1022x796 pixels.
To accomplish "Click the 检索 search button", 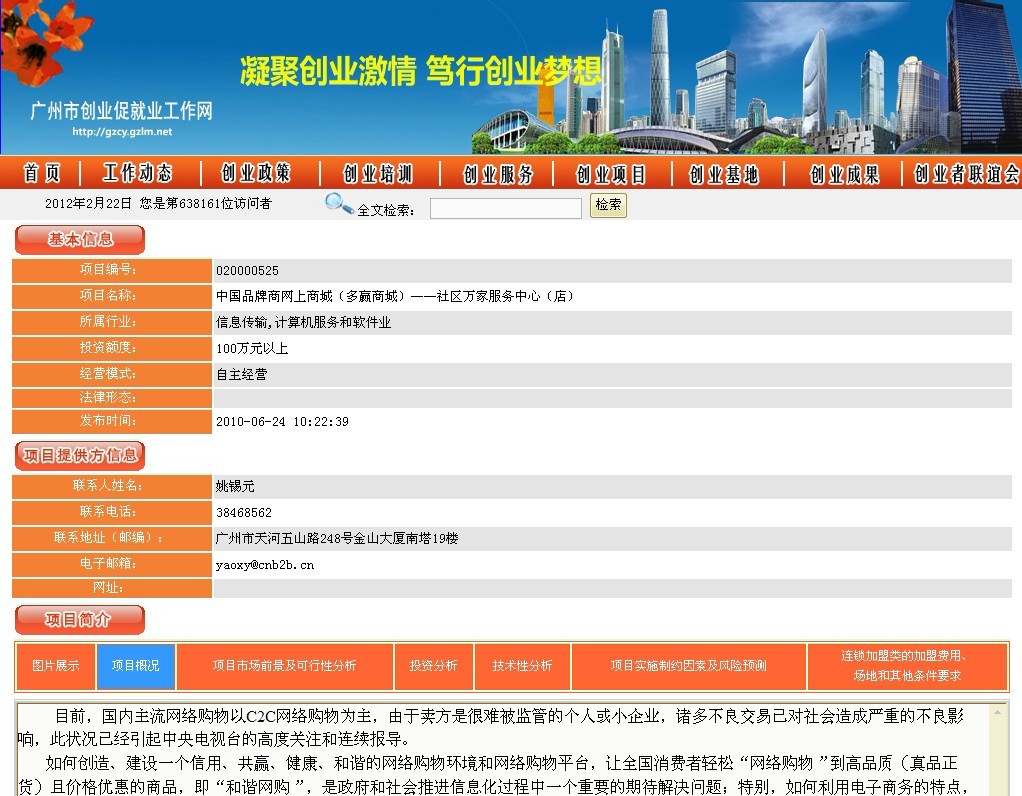I will [608, 206].
